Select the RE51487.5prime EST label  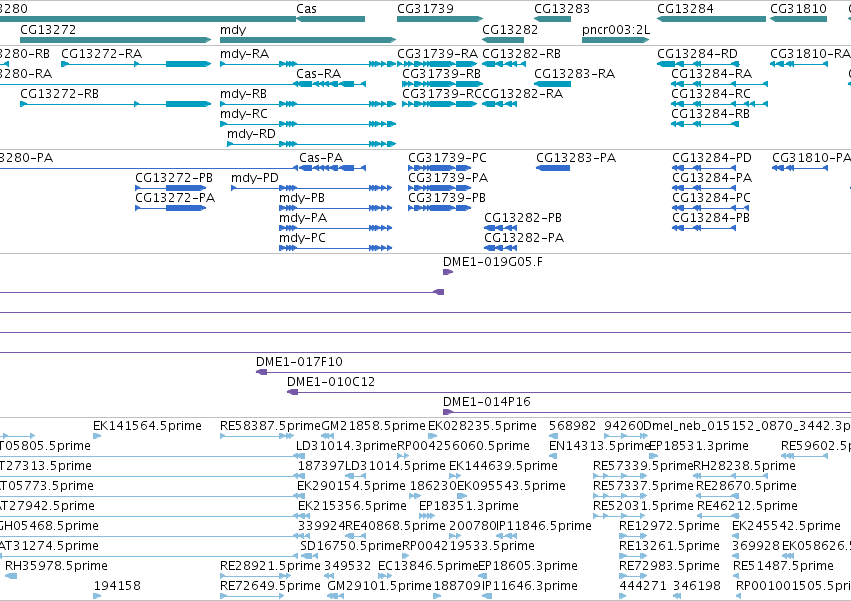[x=783, y=566]
